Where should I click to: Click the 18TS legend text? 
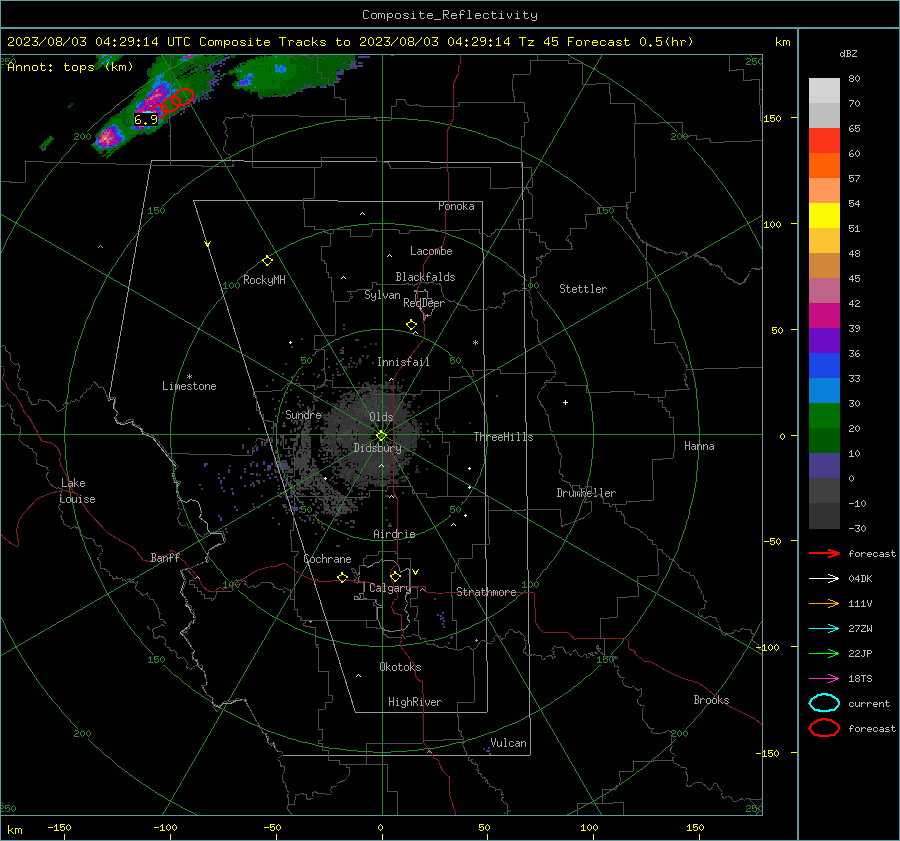[860, 679]
